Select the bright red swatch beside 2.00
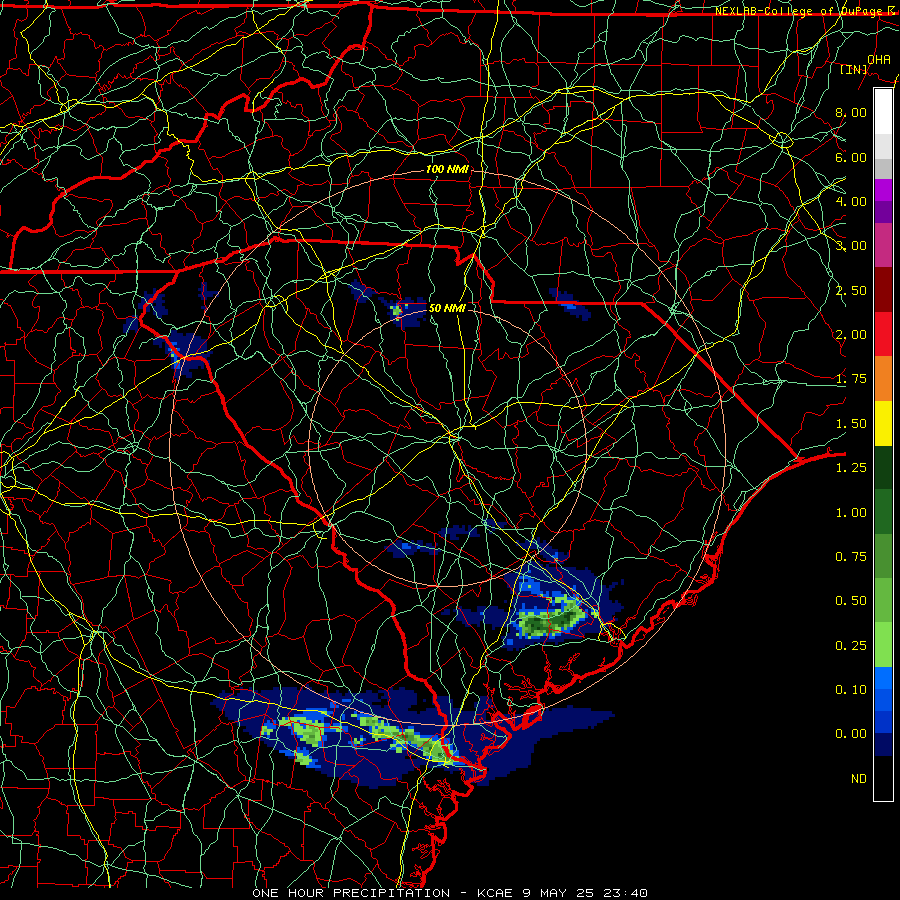Image resolution: width=900 pixels, height=900 pixels. pyautogui.click(x=883, y=334)
